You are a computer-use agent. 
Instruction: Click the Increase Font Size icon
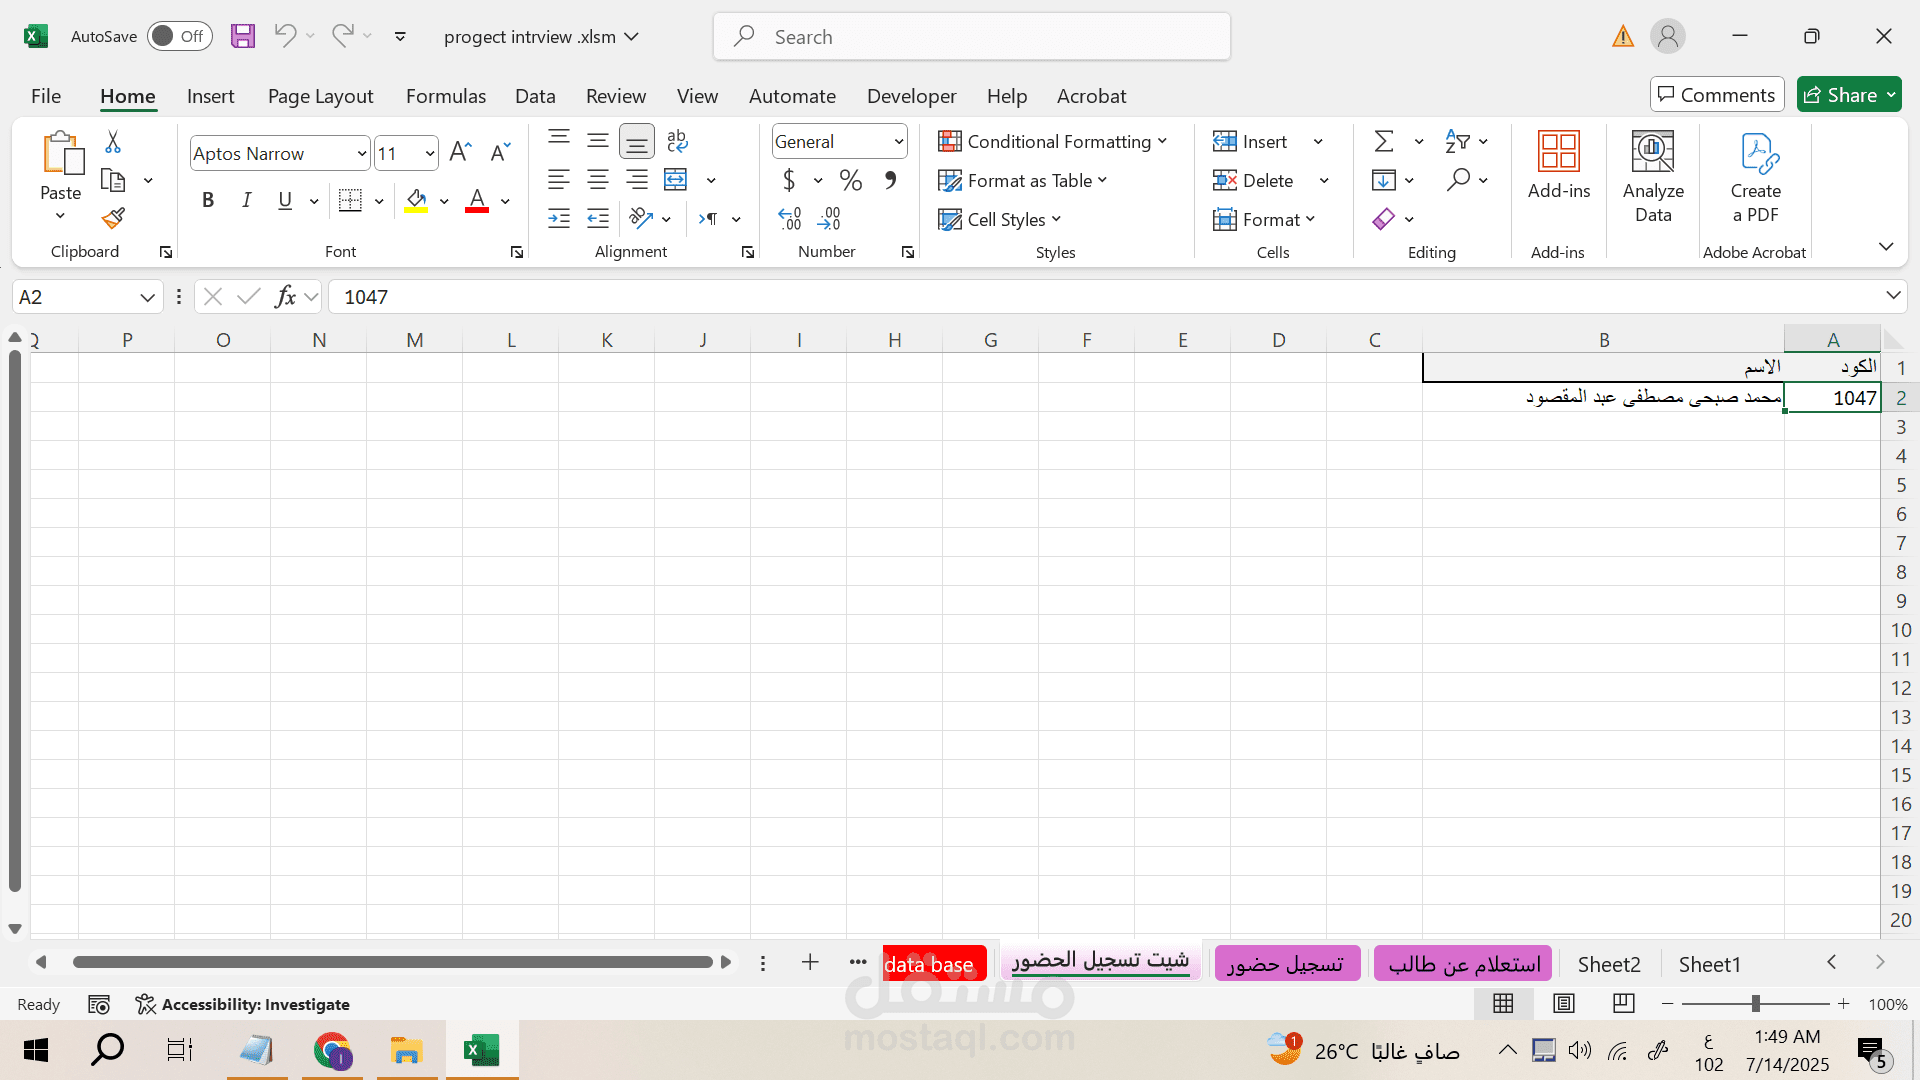[460, 152]
